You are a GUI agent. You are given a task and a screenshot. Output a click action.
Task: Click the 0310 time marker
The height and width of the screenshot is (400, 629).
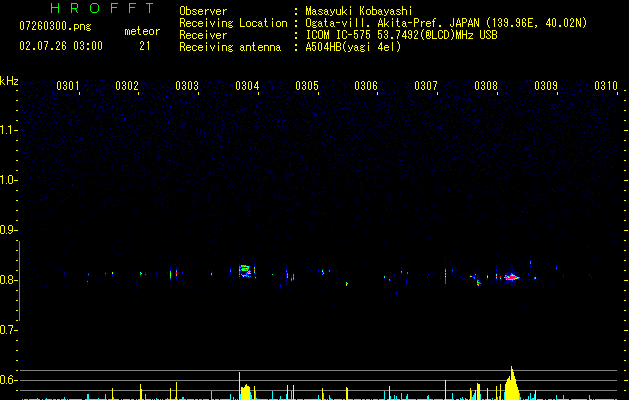click(606, 86)
